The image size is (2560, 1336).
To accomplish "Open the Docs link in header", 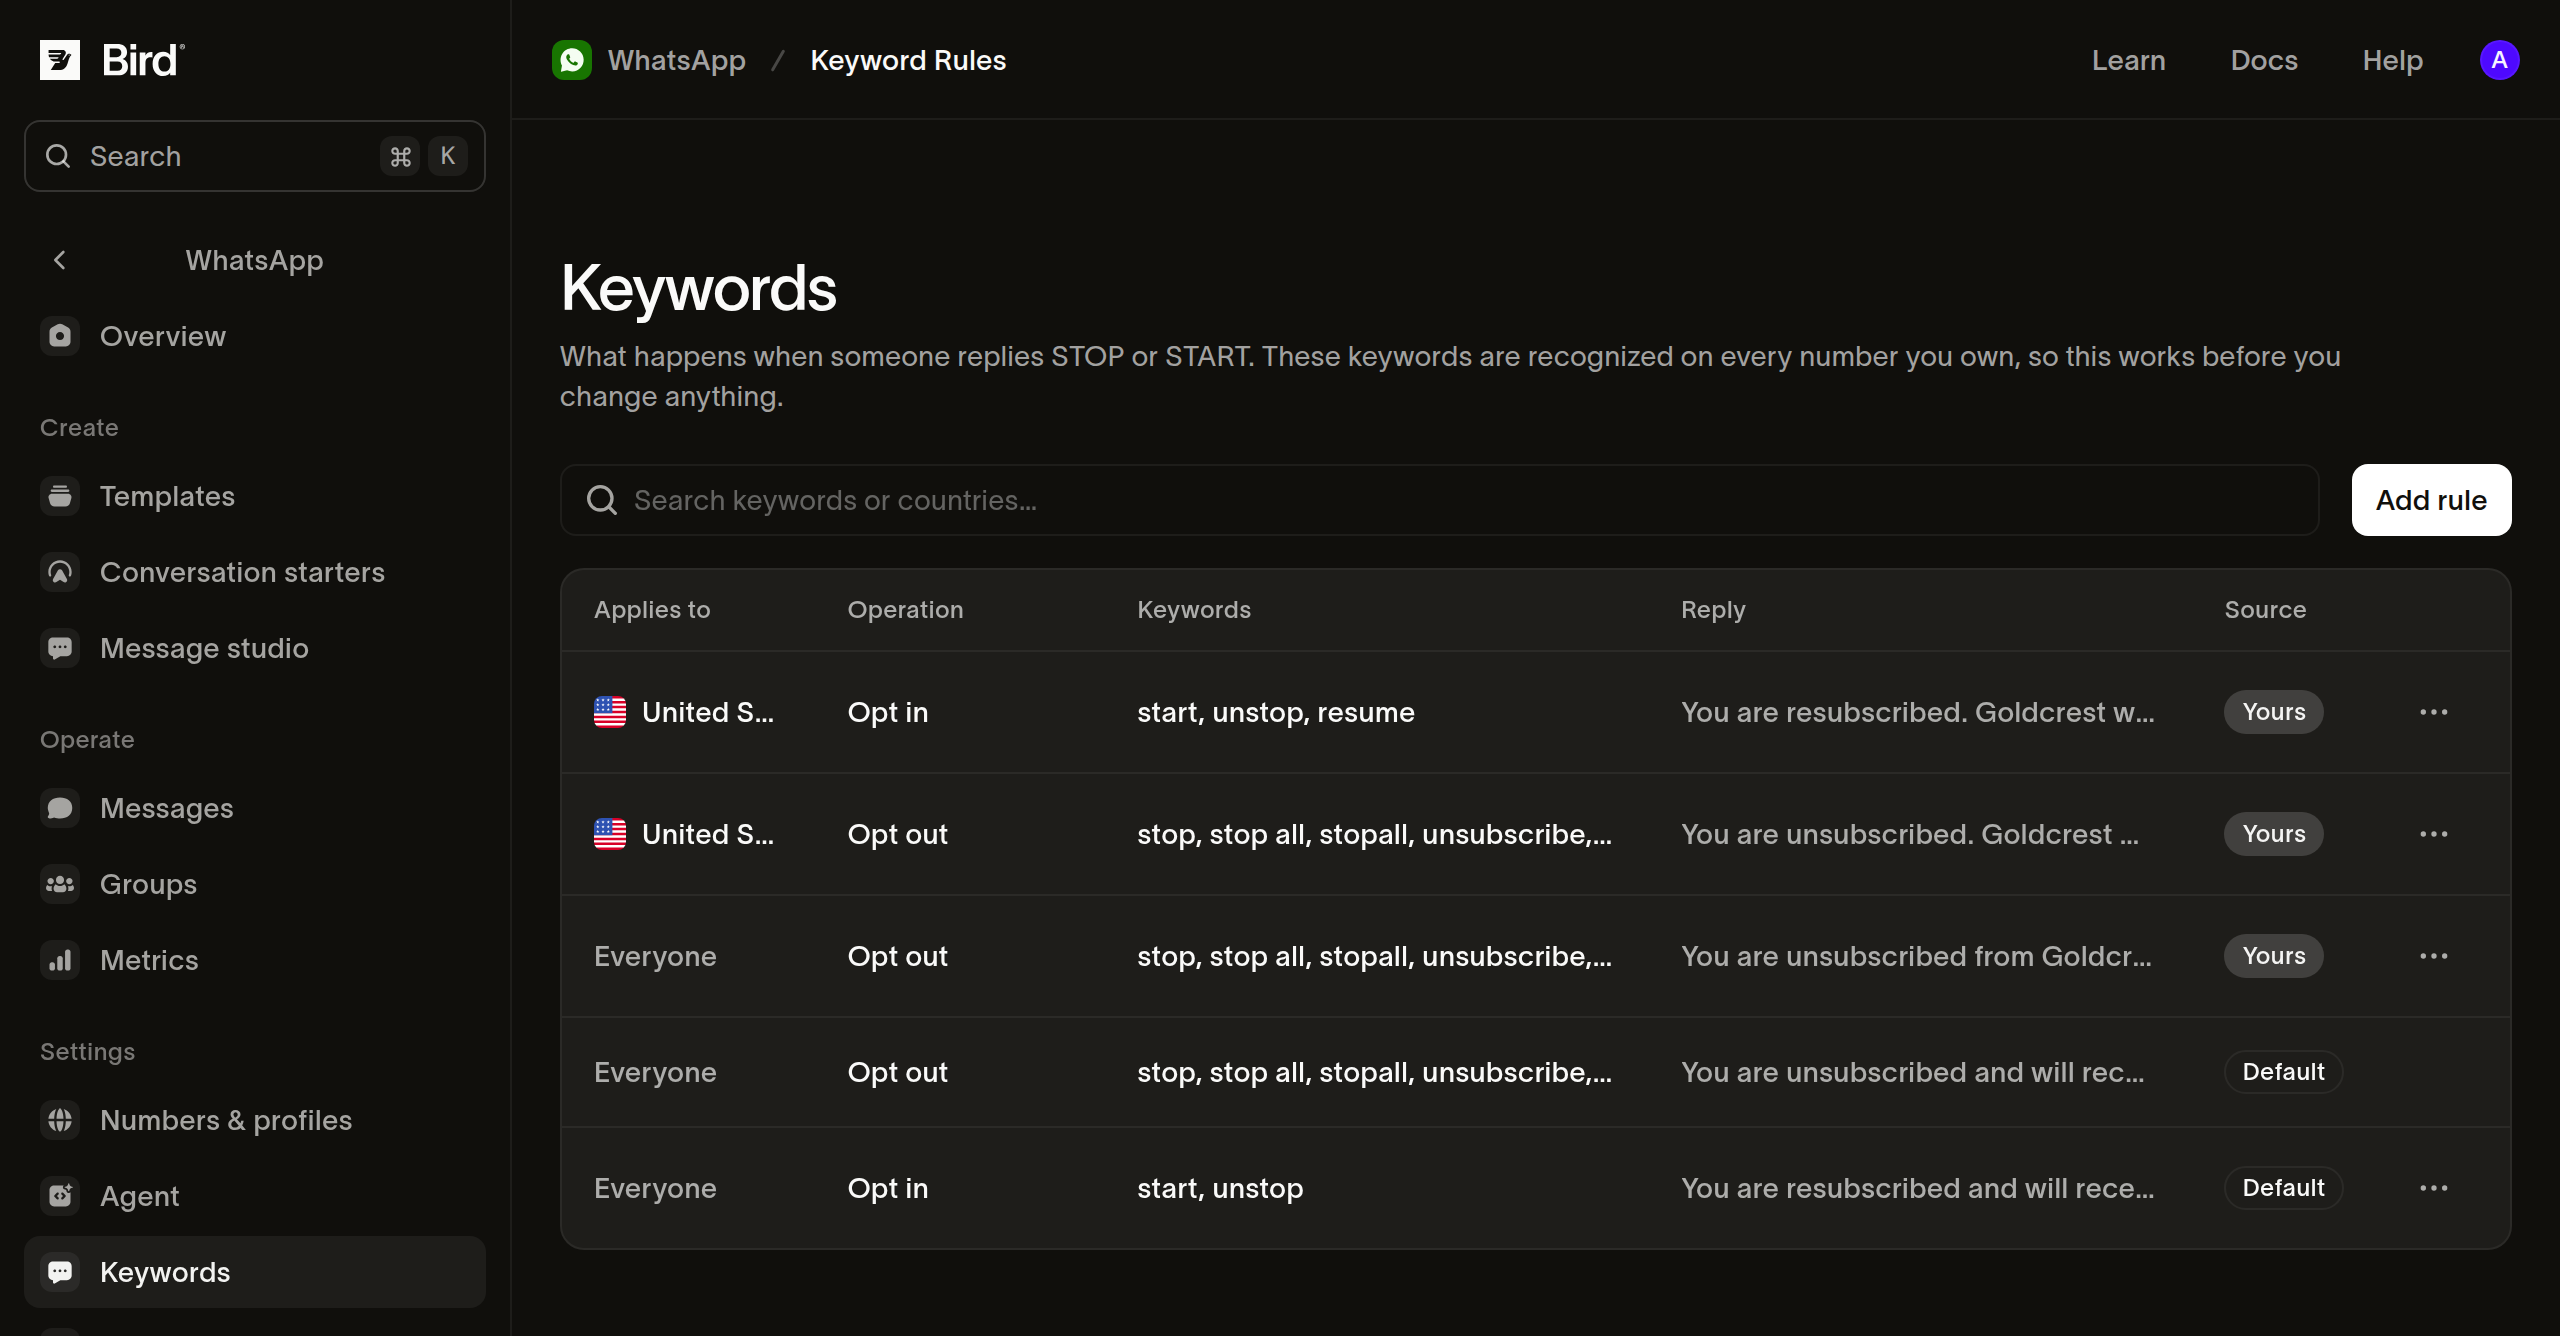I will point(2264,60).
